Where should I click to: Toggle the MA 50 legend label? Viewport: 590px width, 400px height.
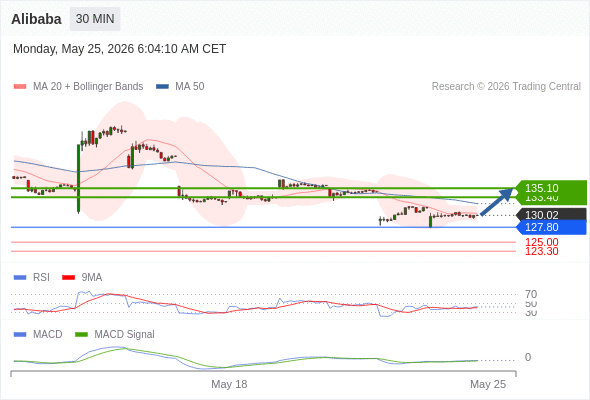[190, 87]
